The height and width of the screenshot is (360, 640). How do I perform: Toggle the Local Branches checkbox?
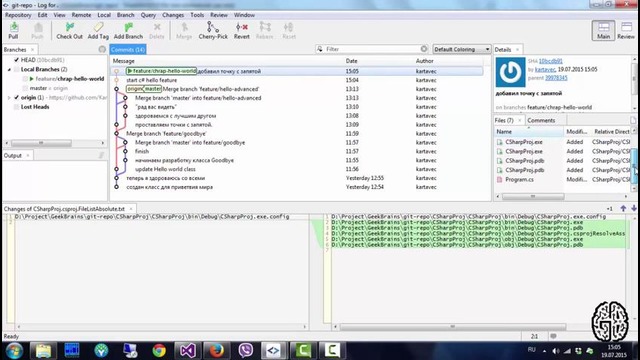(16, 69)
